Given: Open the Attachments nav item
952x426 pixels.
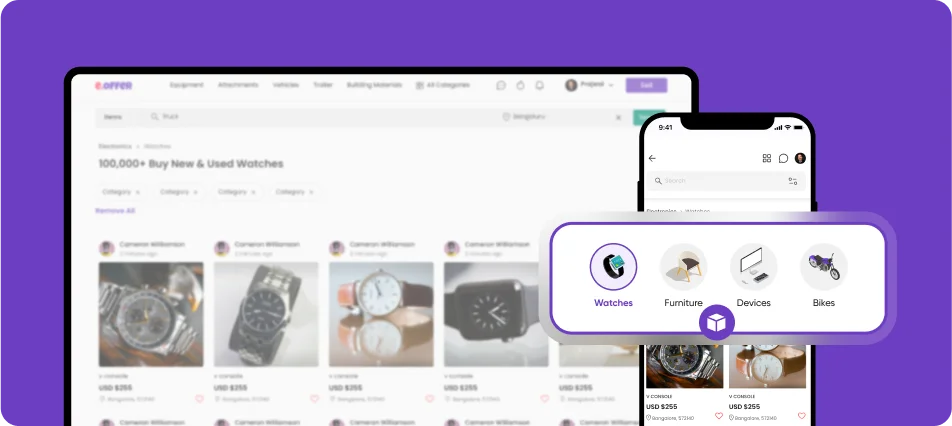Looking at the screenshot, I should pyautogui.click(x=238, y=85).
